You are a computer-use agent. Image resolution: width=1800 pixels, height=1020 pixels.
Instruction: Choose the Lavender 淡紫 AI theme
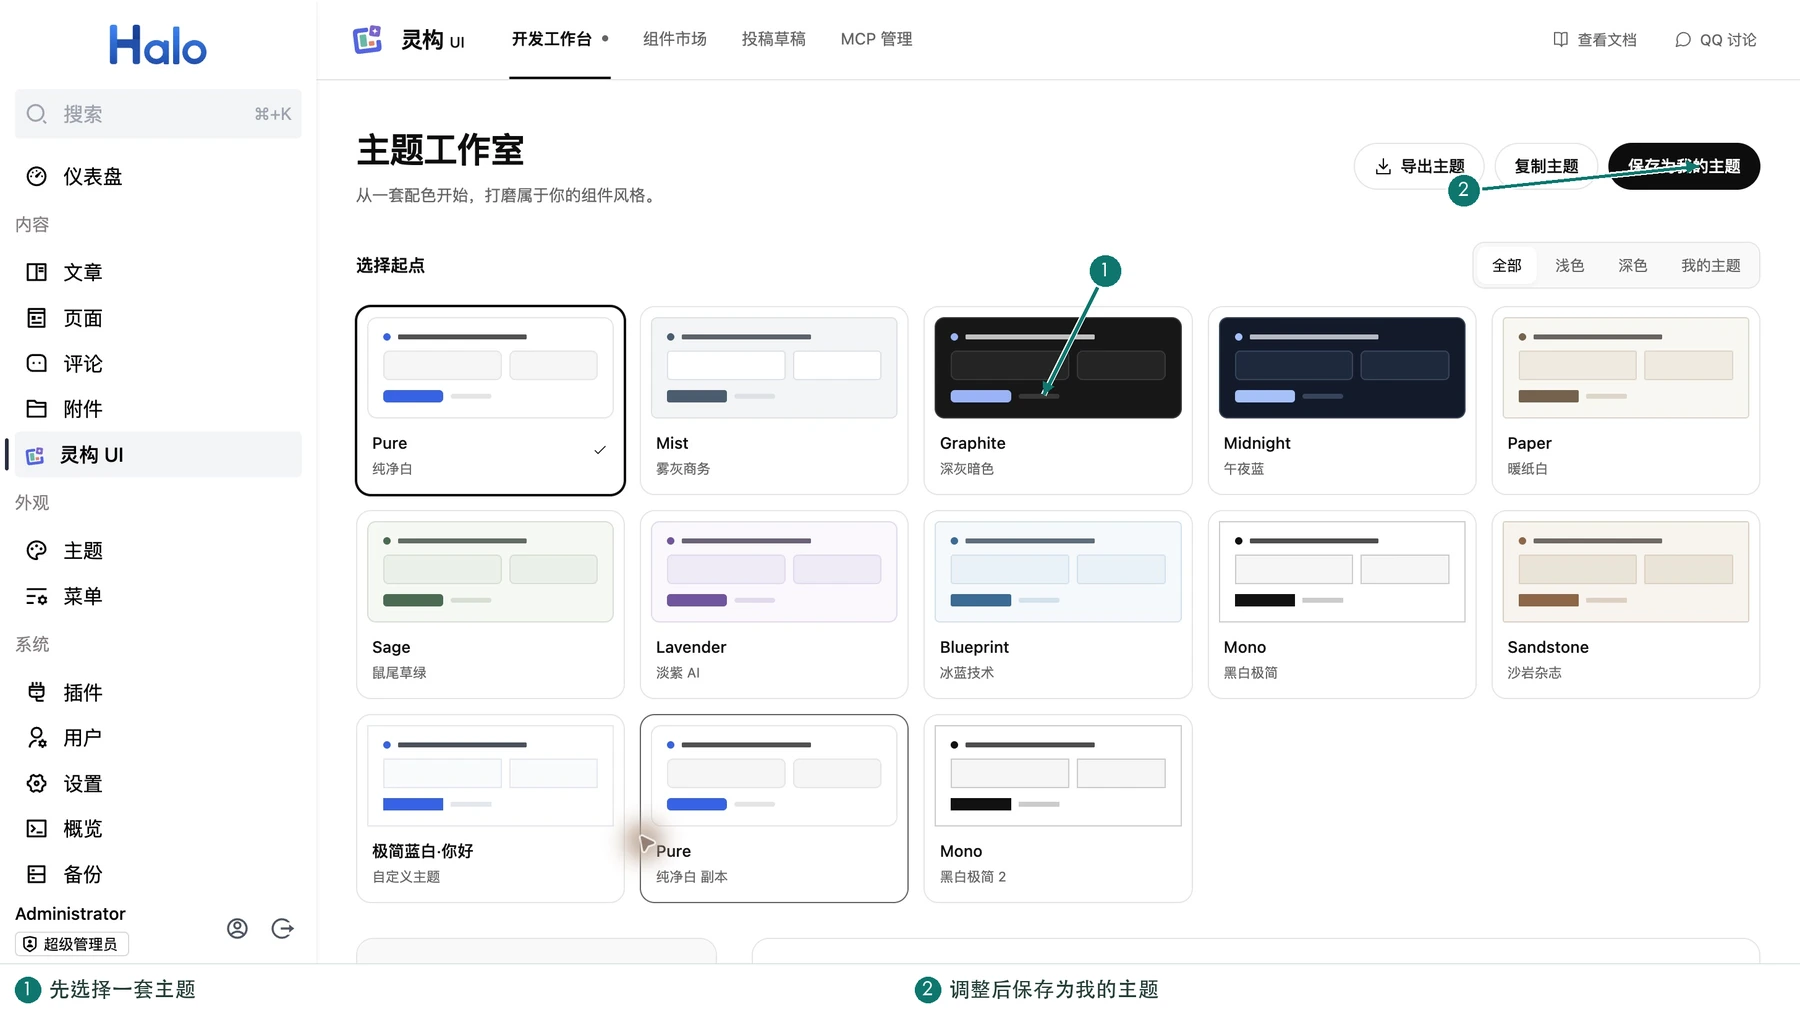click(x=774, y=605)
